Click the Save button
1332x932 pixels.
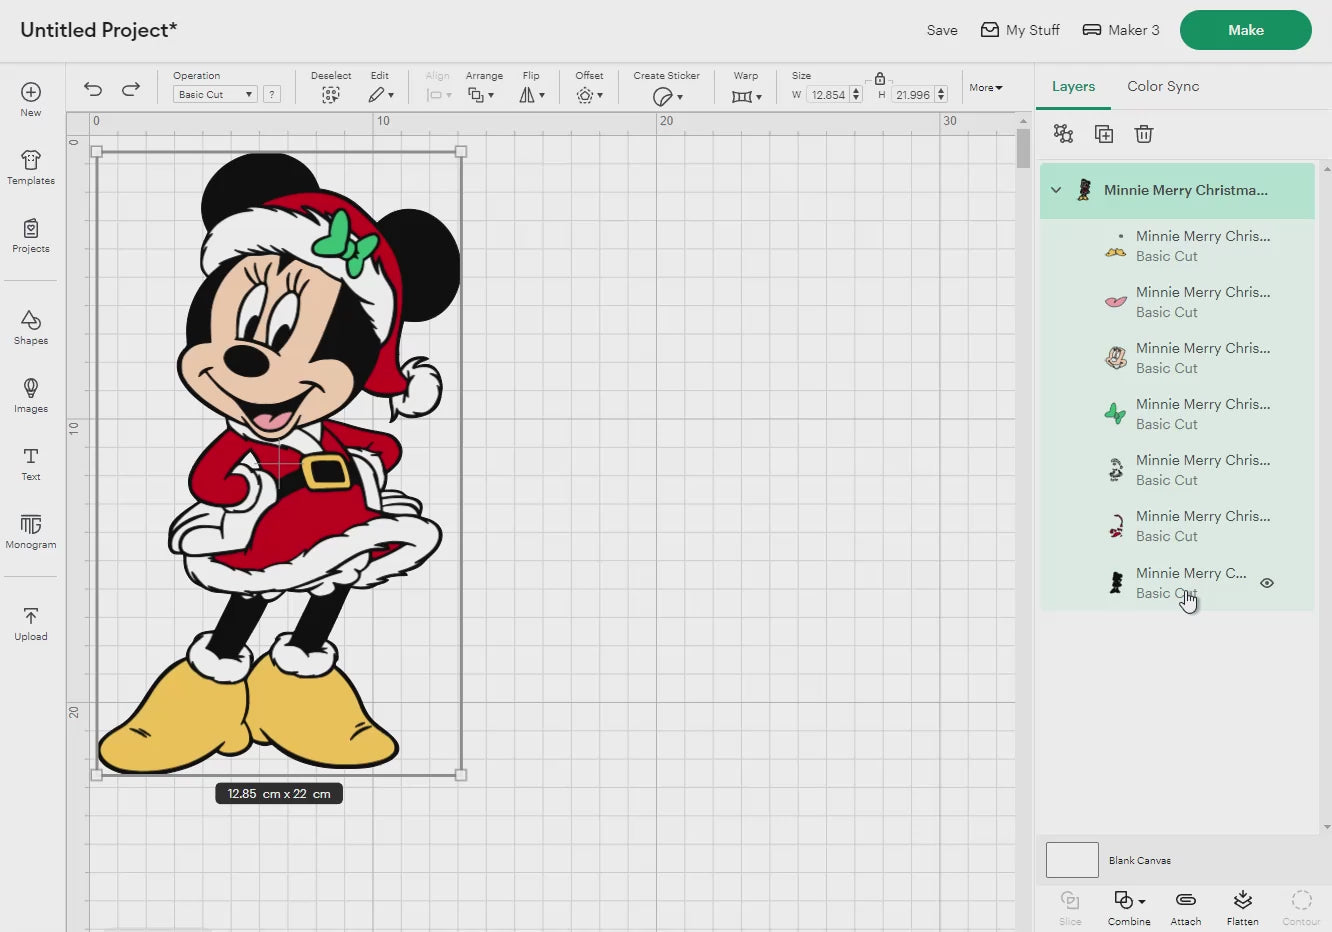(x=942, y=30)
